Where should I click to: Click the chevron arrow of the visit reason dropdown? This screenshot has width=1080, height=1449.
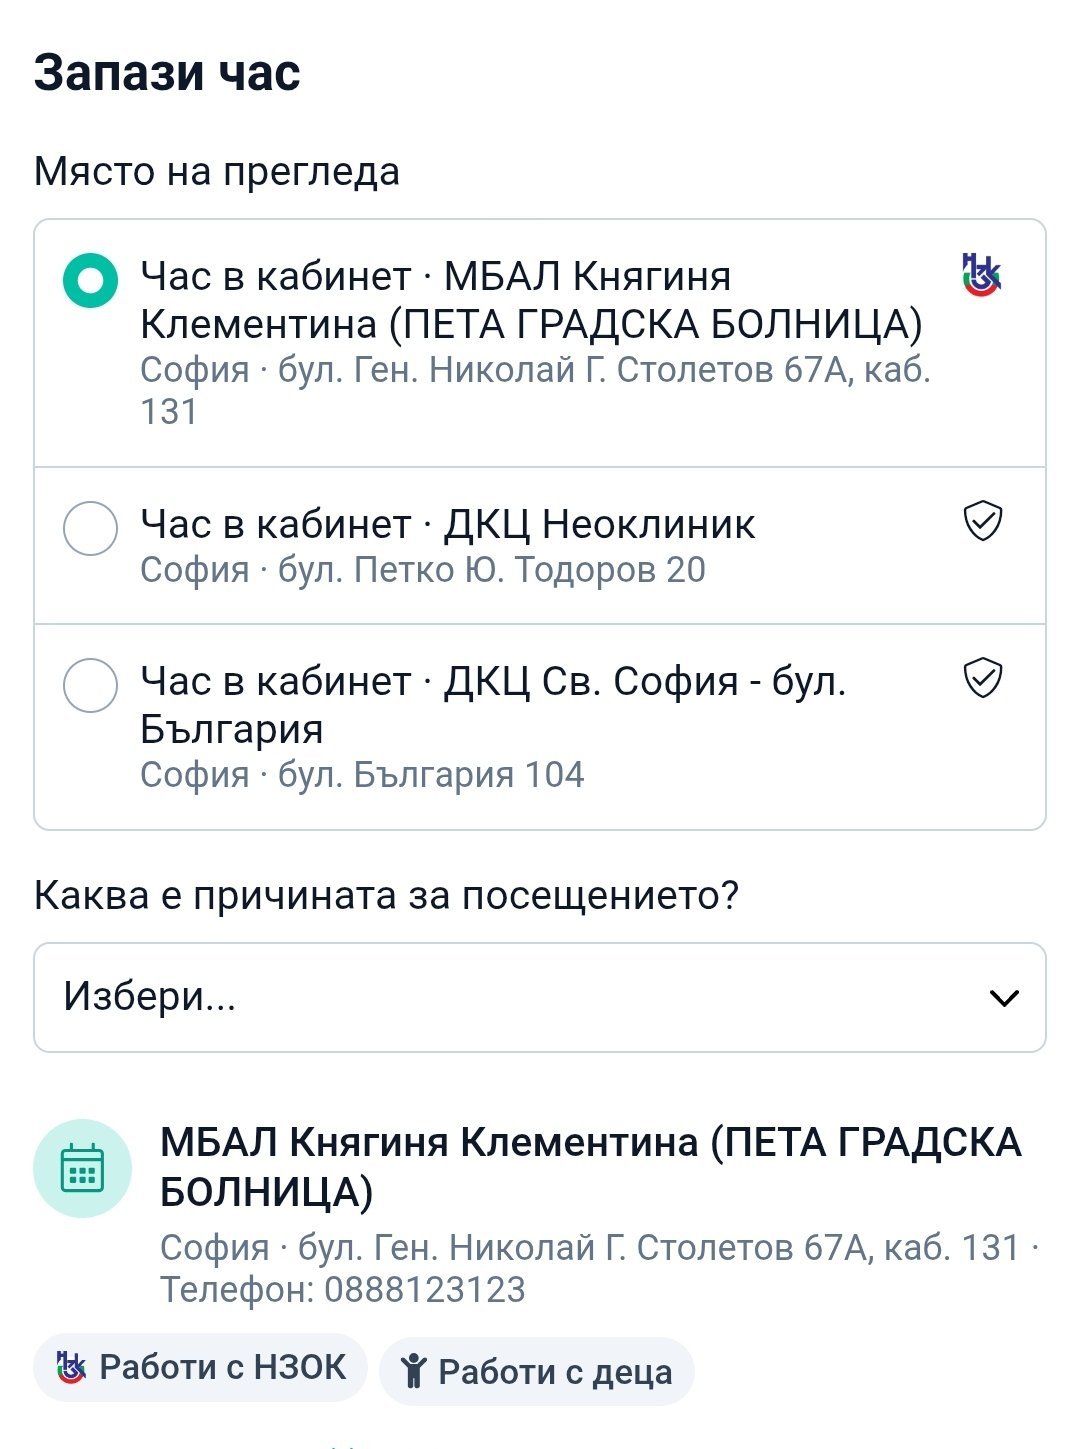tap(1003, 997)
